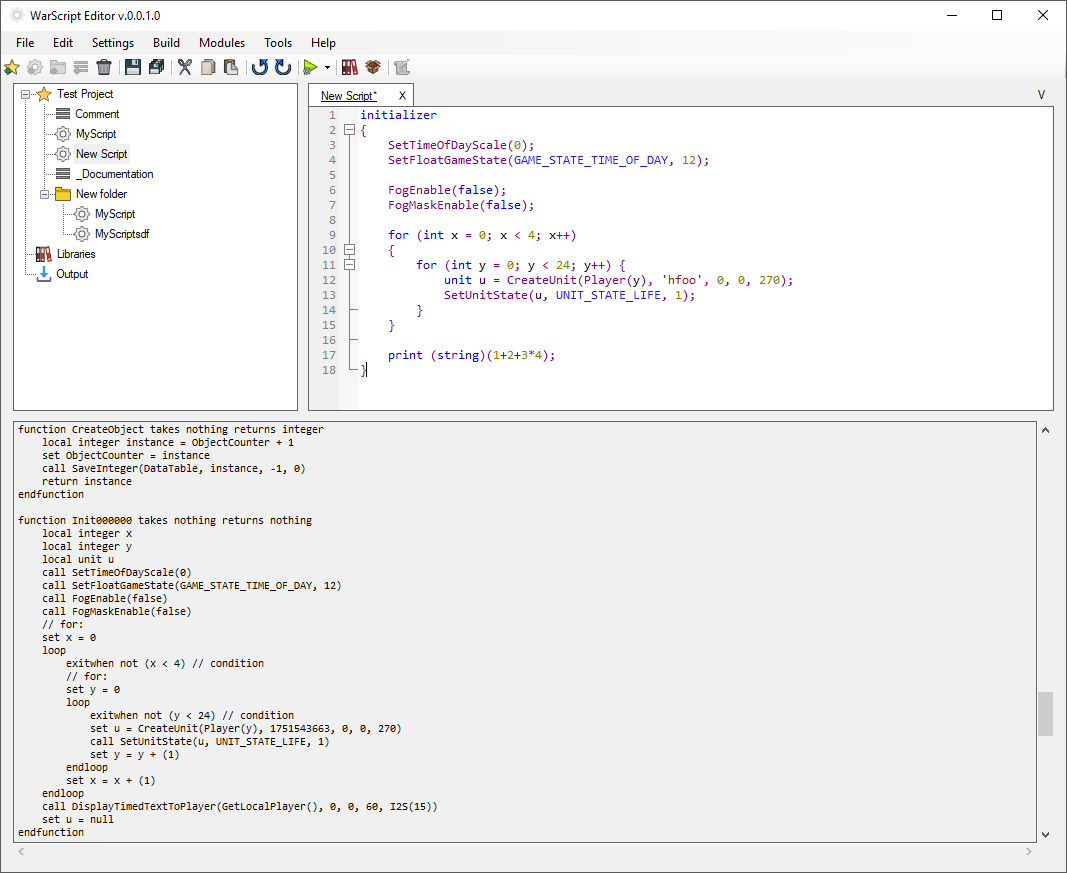Click 'print' on line 17 in editor
This screenshot has width=1067, height=873.
click(x=405, y=355)
